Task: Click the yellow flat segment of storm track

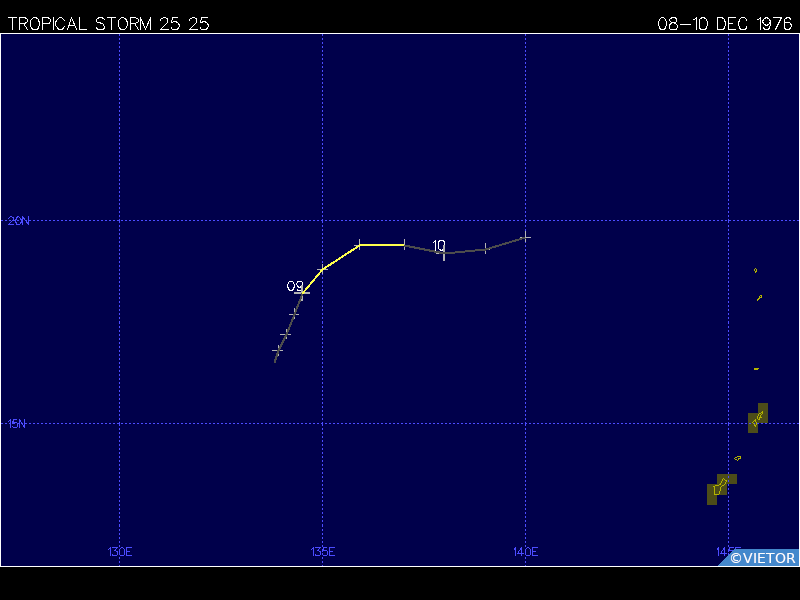Action: pos(382,245)
